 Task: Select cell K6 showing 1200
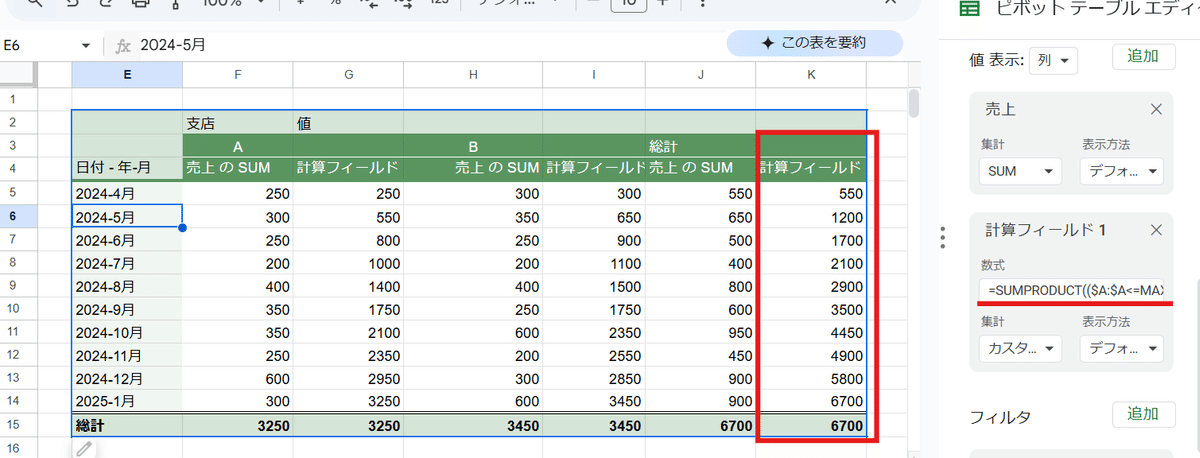coord(811,215)
